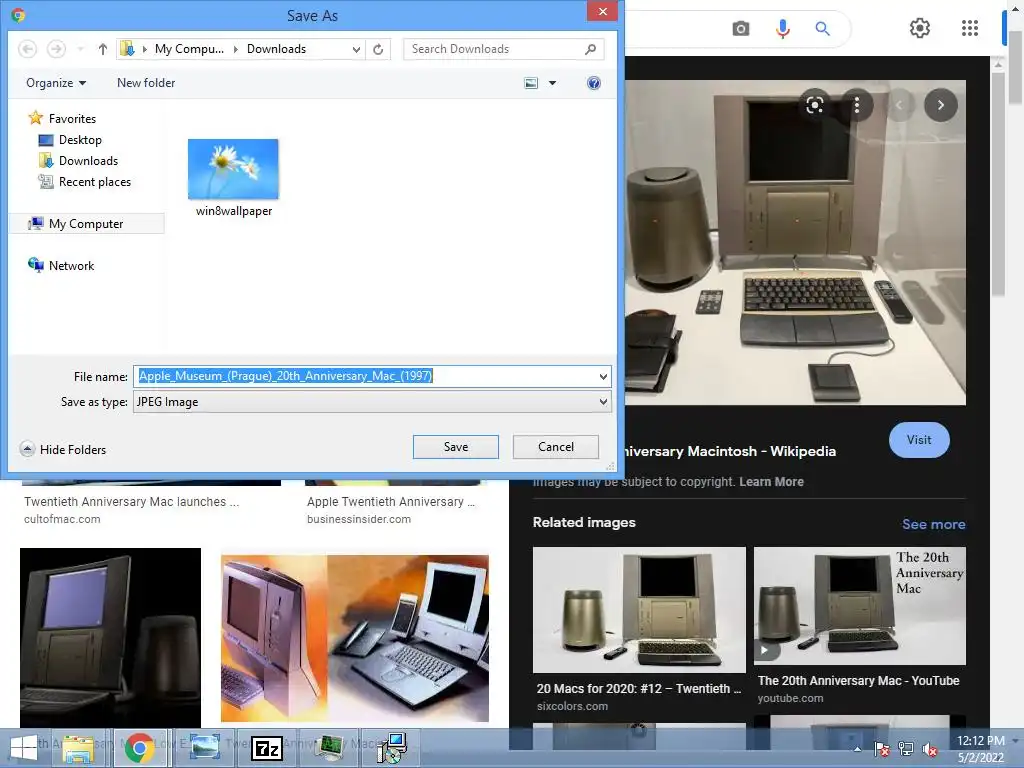Click Downloads segment in address path

276,49
